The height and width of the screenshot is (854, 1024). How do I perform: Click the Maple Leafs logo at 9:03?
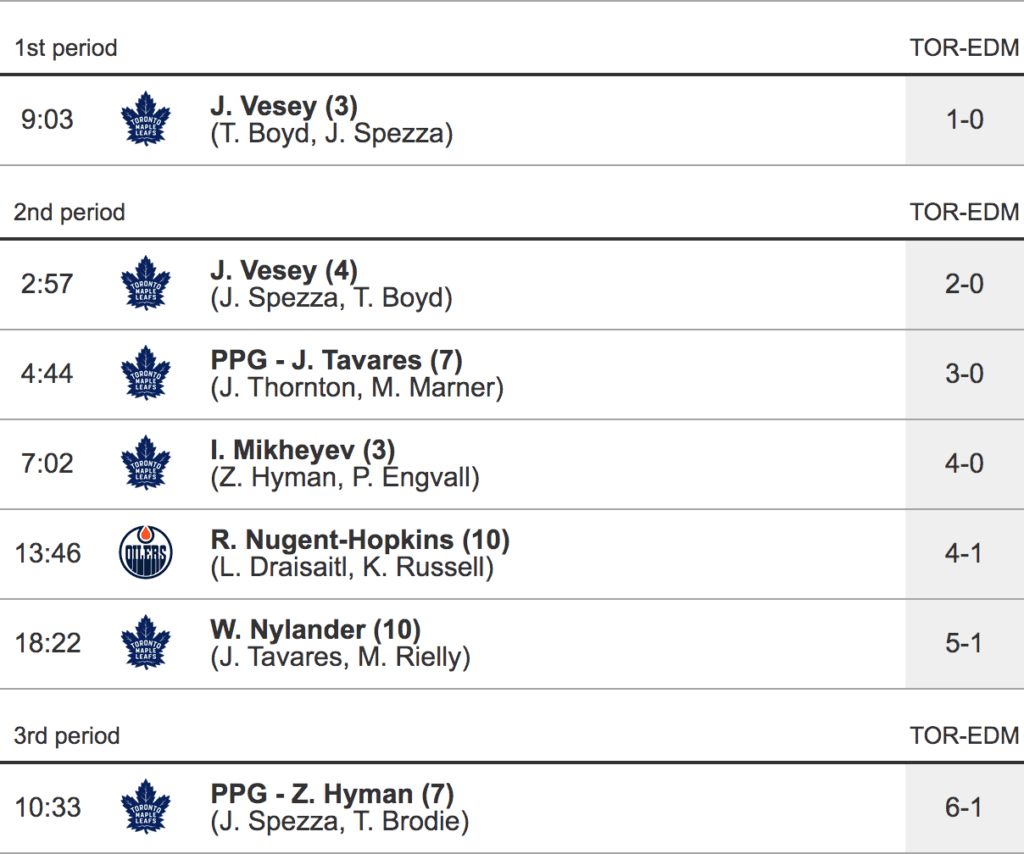pyautogui.click(x=145, y=120)
